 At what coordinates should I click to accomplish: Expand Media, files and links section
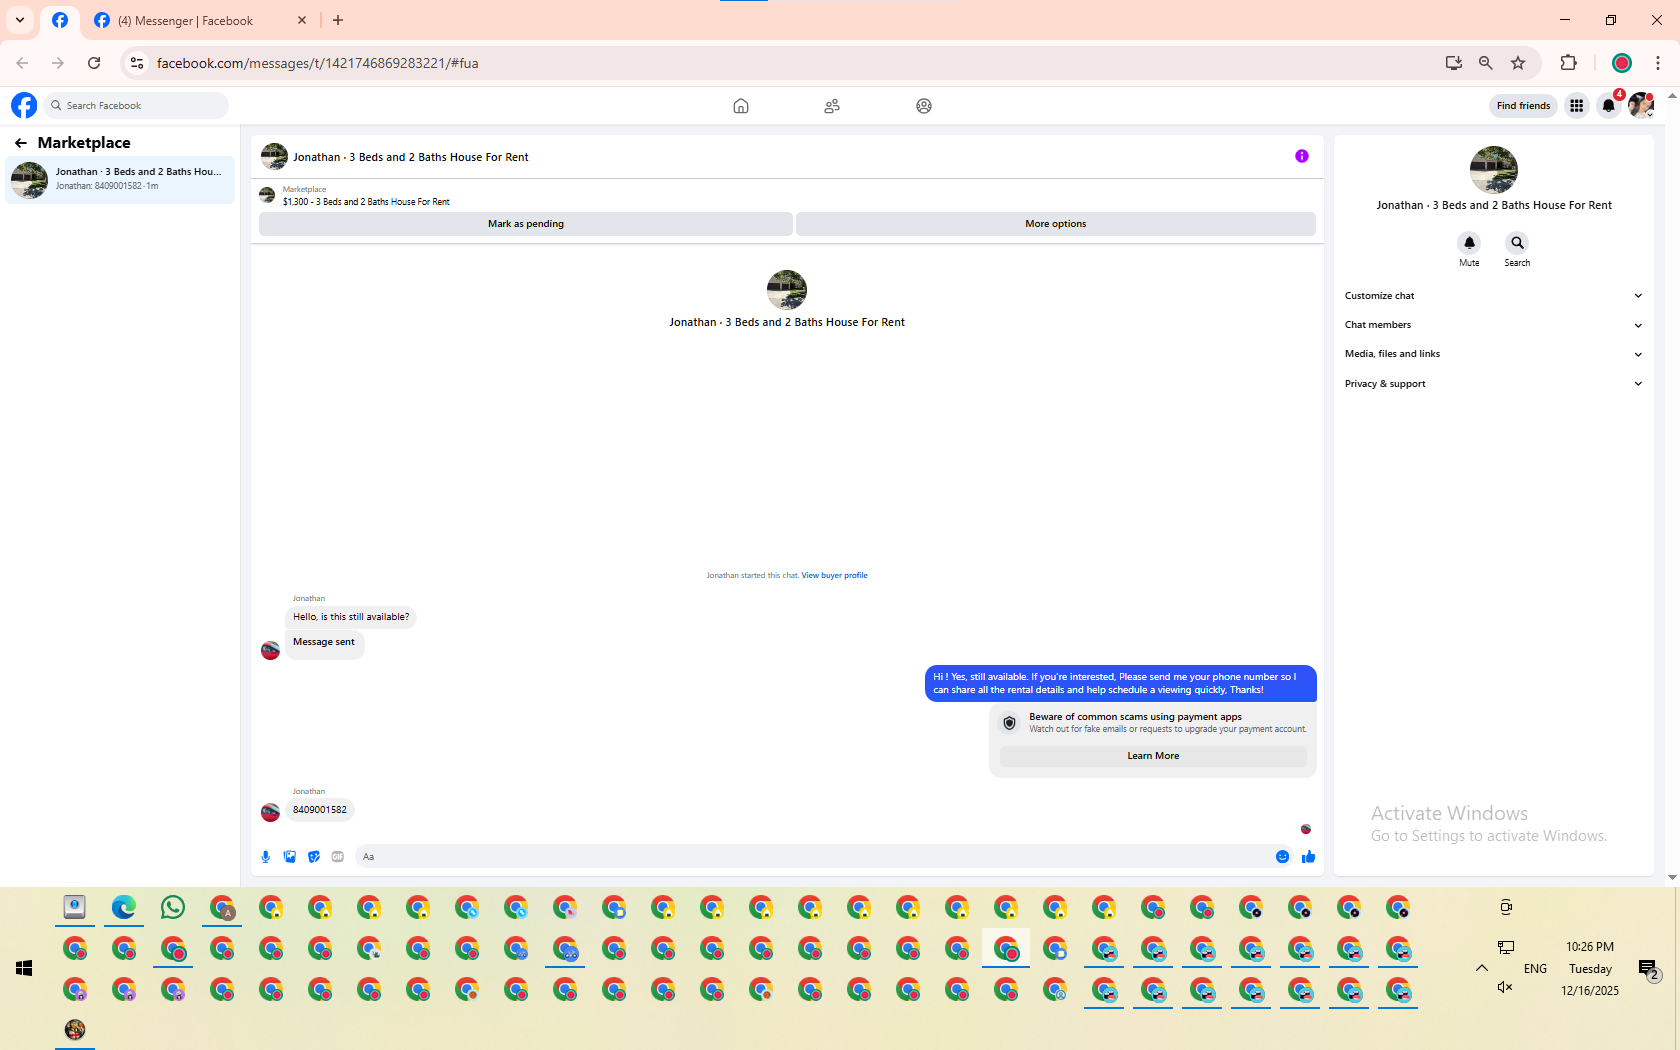pos(1493,354)
